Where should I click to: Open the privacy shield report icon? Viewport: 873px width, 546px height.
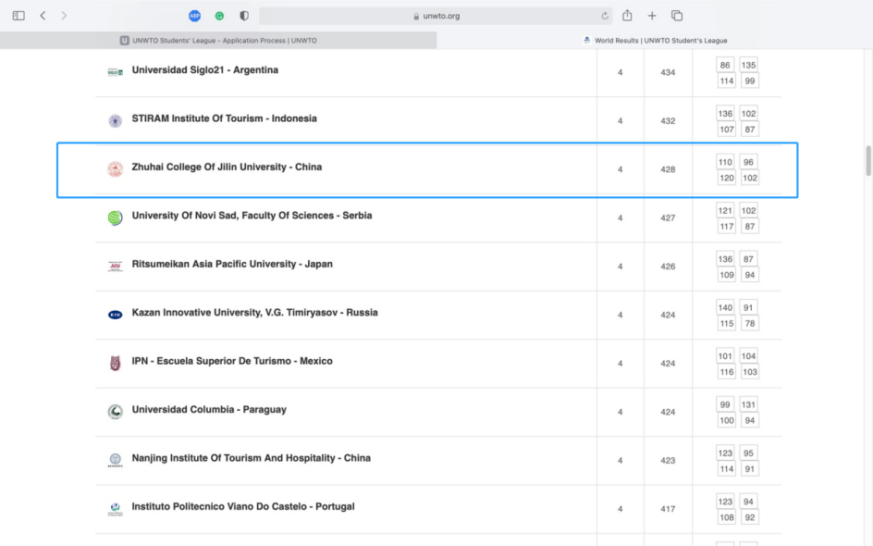[x=244, y=16]
